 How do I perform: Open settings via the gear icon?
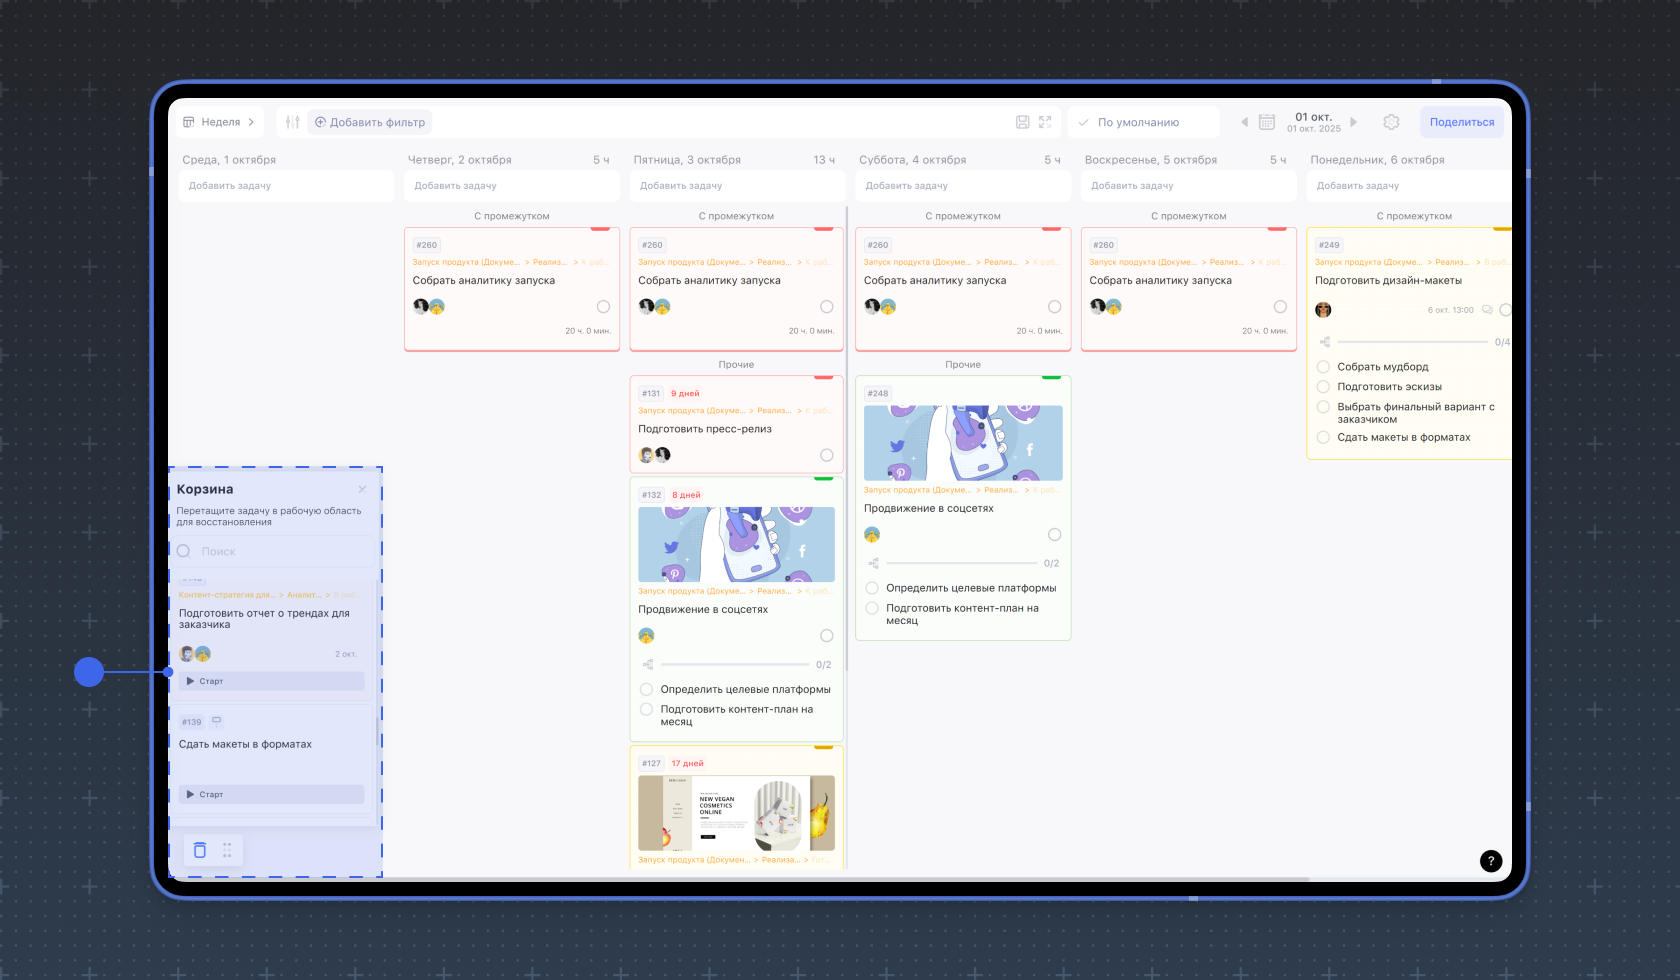1391,122
